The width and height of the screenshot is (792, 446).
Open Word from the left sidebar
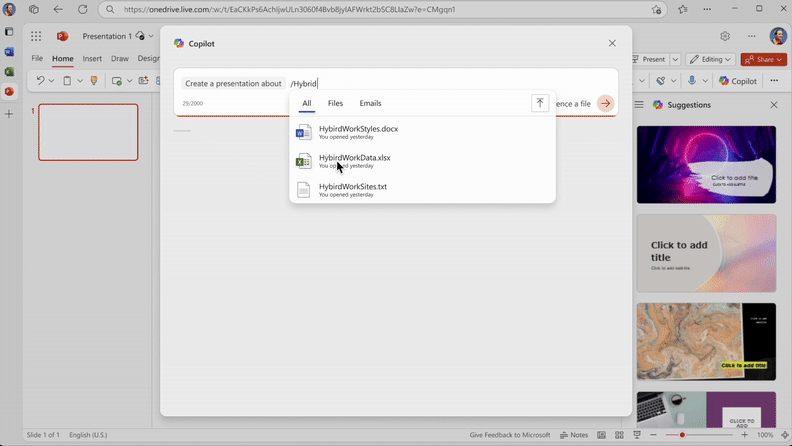(9, 52)
